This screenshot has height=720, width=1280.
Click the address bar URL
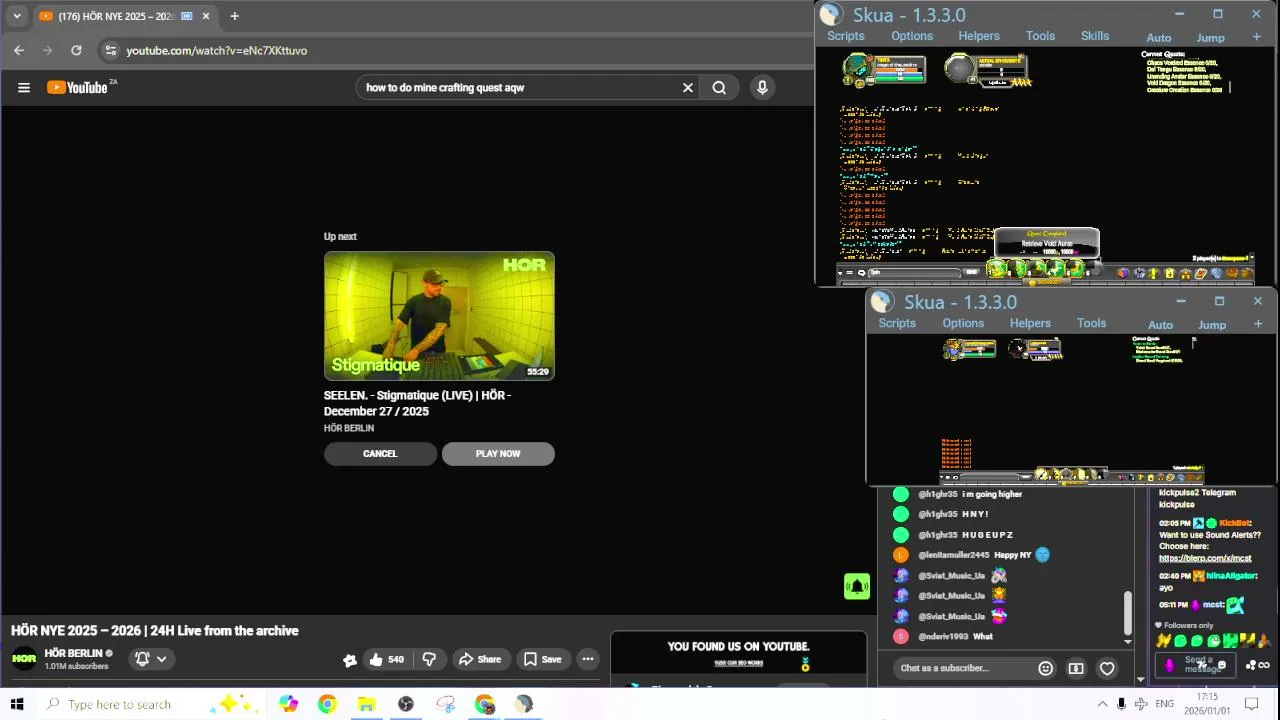click(217, 50)
